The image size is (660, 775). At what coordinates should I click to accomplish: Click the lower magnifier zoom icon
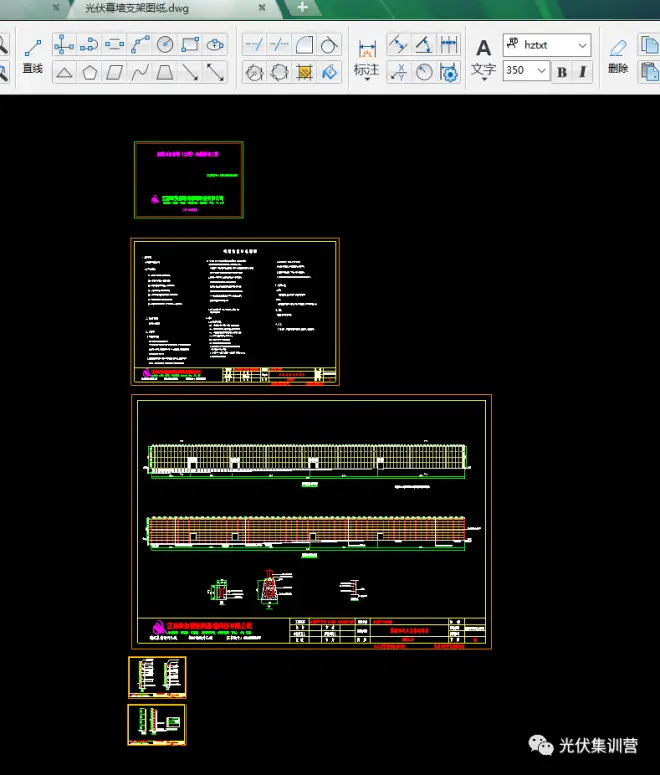click(3, 73)
